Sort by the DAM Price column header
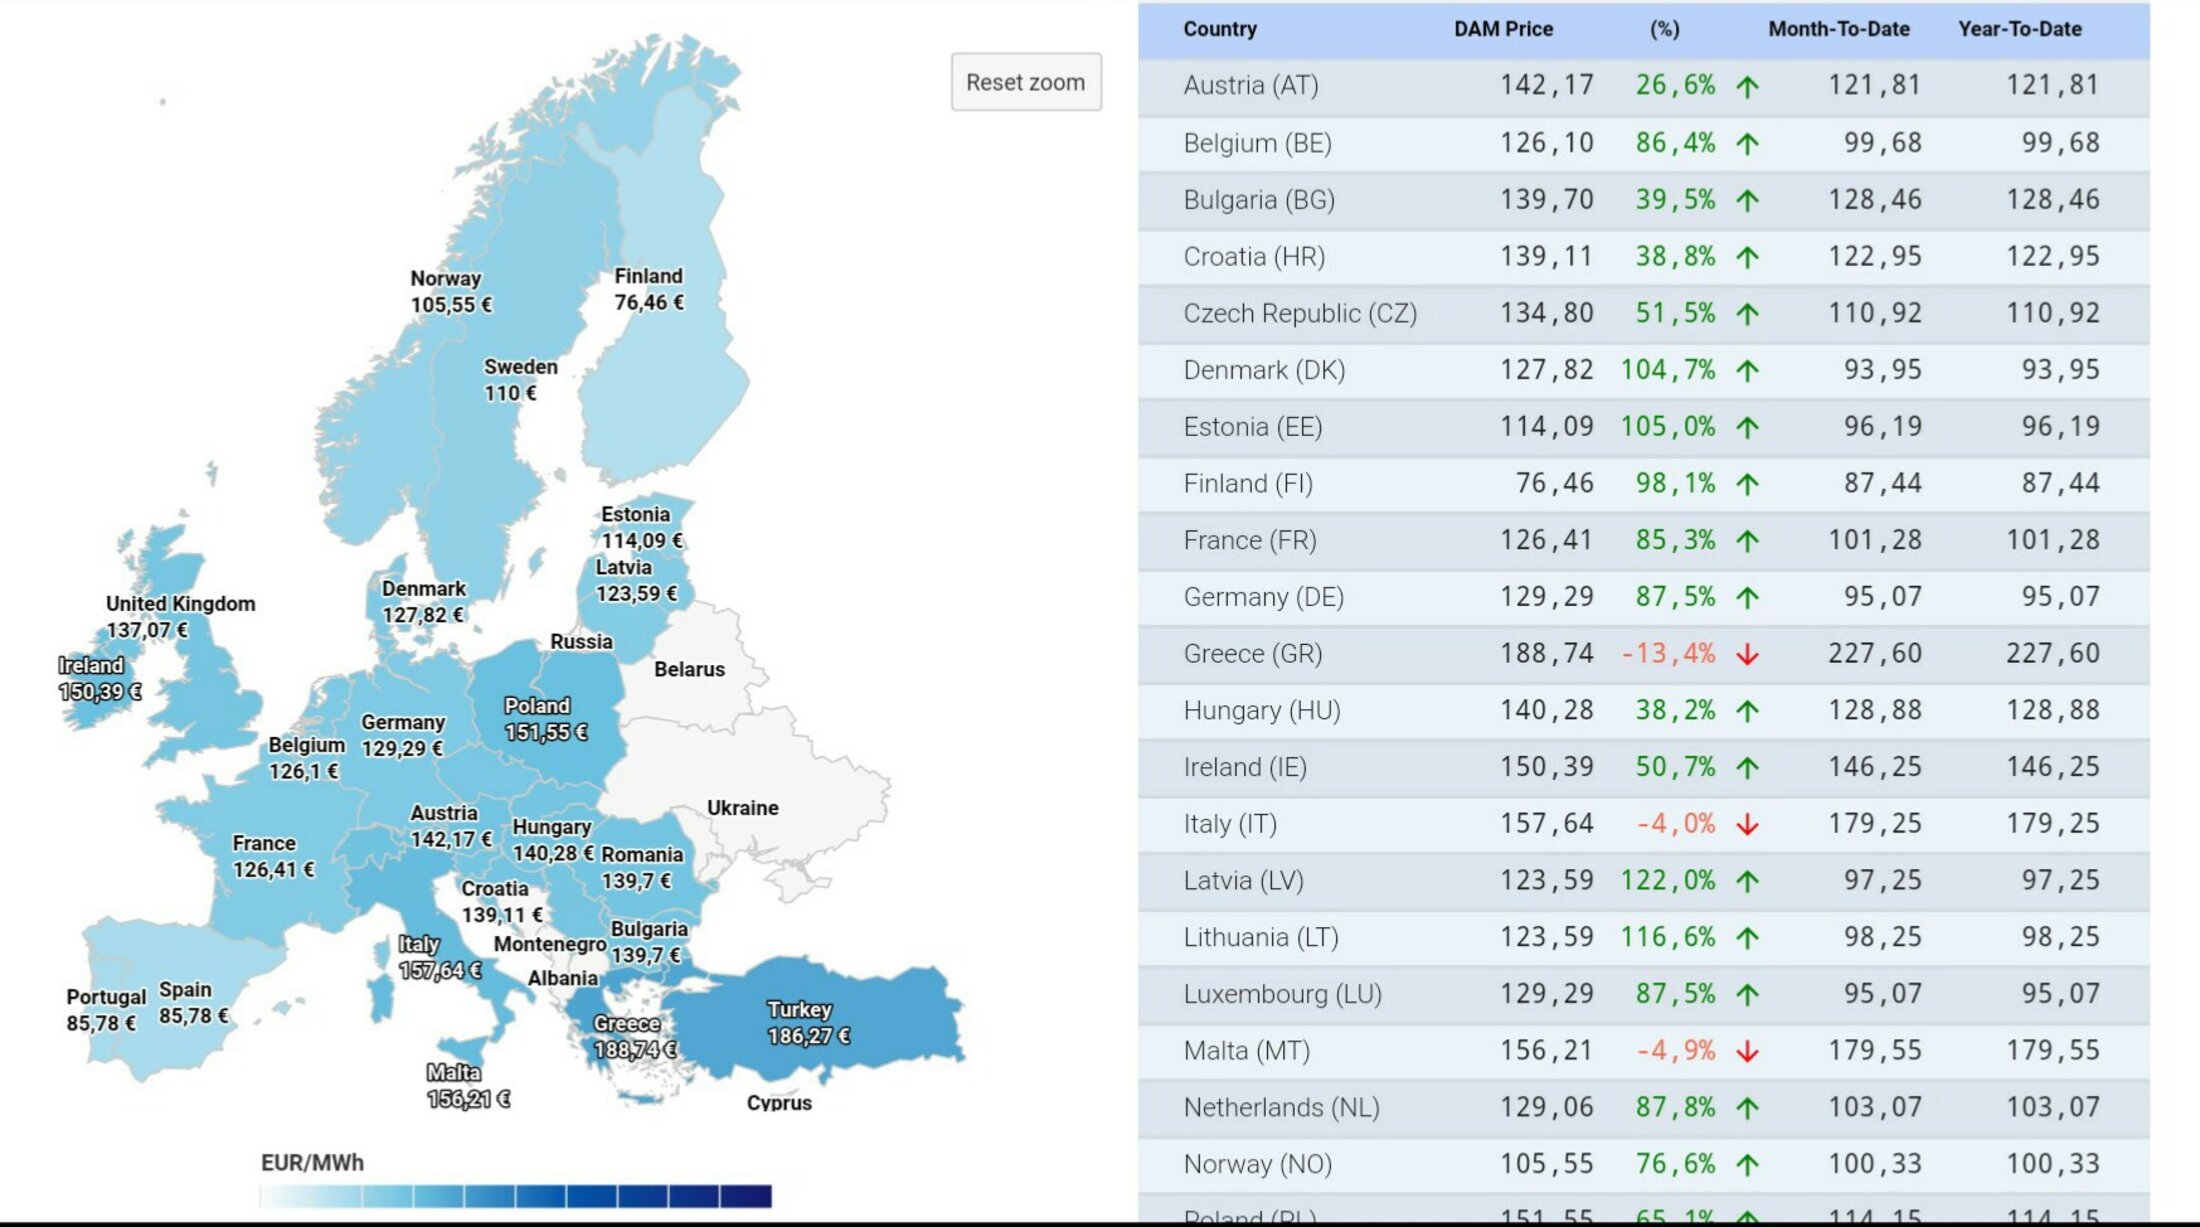 pos(1503,29)
